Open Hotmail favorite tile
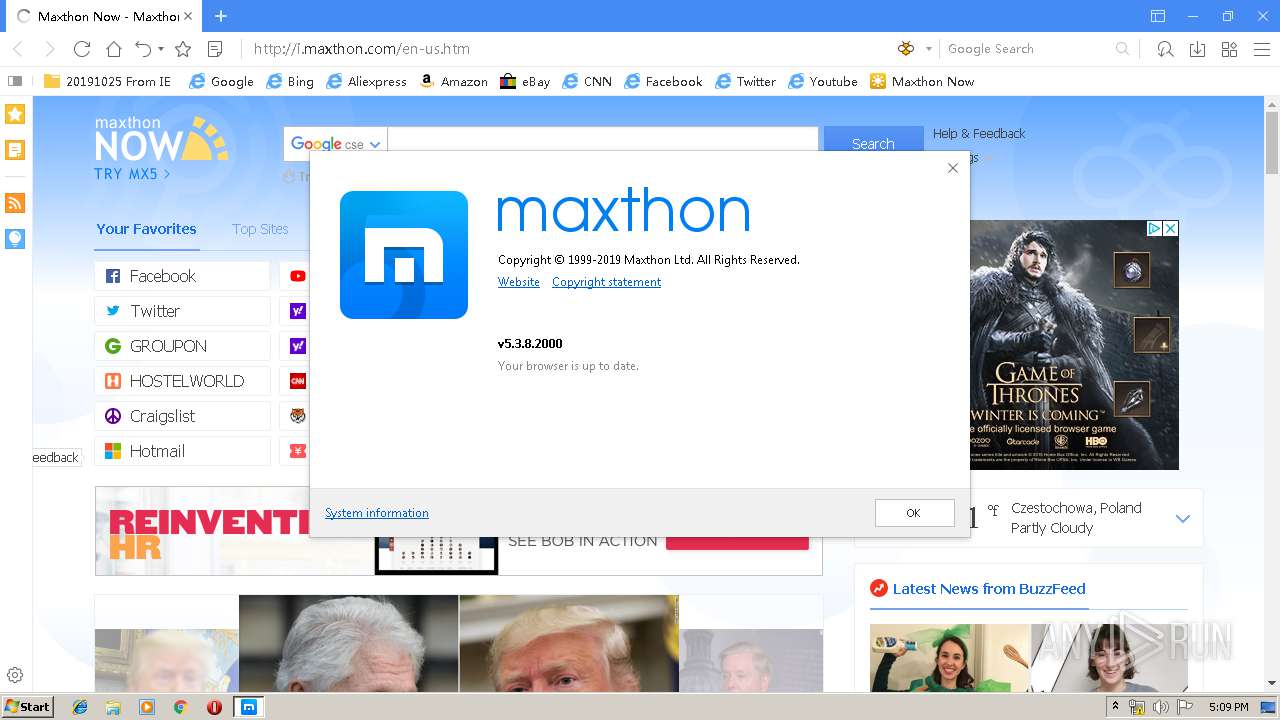1280x720 pixels. [182, 451]
